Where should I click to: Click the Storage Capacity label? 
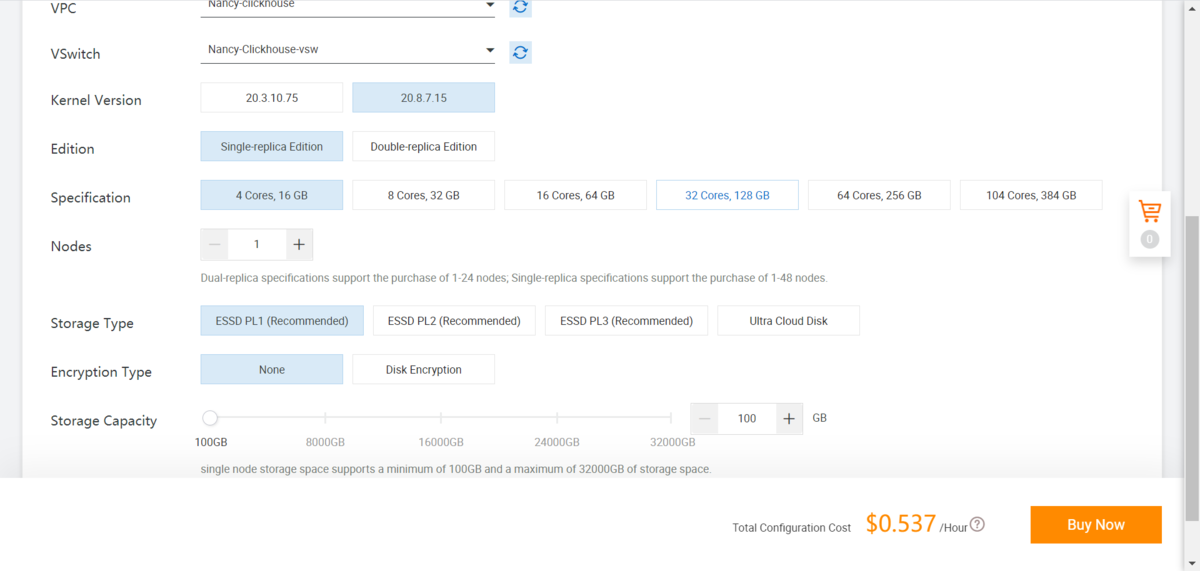click(x=104, y=421)
